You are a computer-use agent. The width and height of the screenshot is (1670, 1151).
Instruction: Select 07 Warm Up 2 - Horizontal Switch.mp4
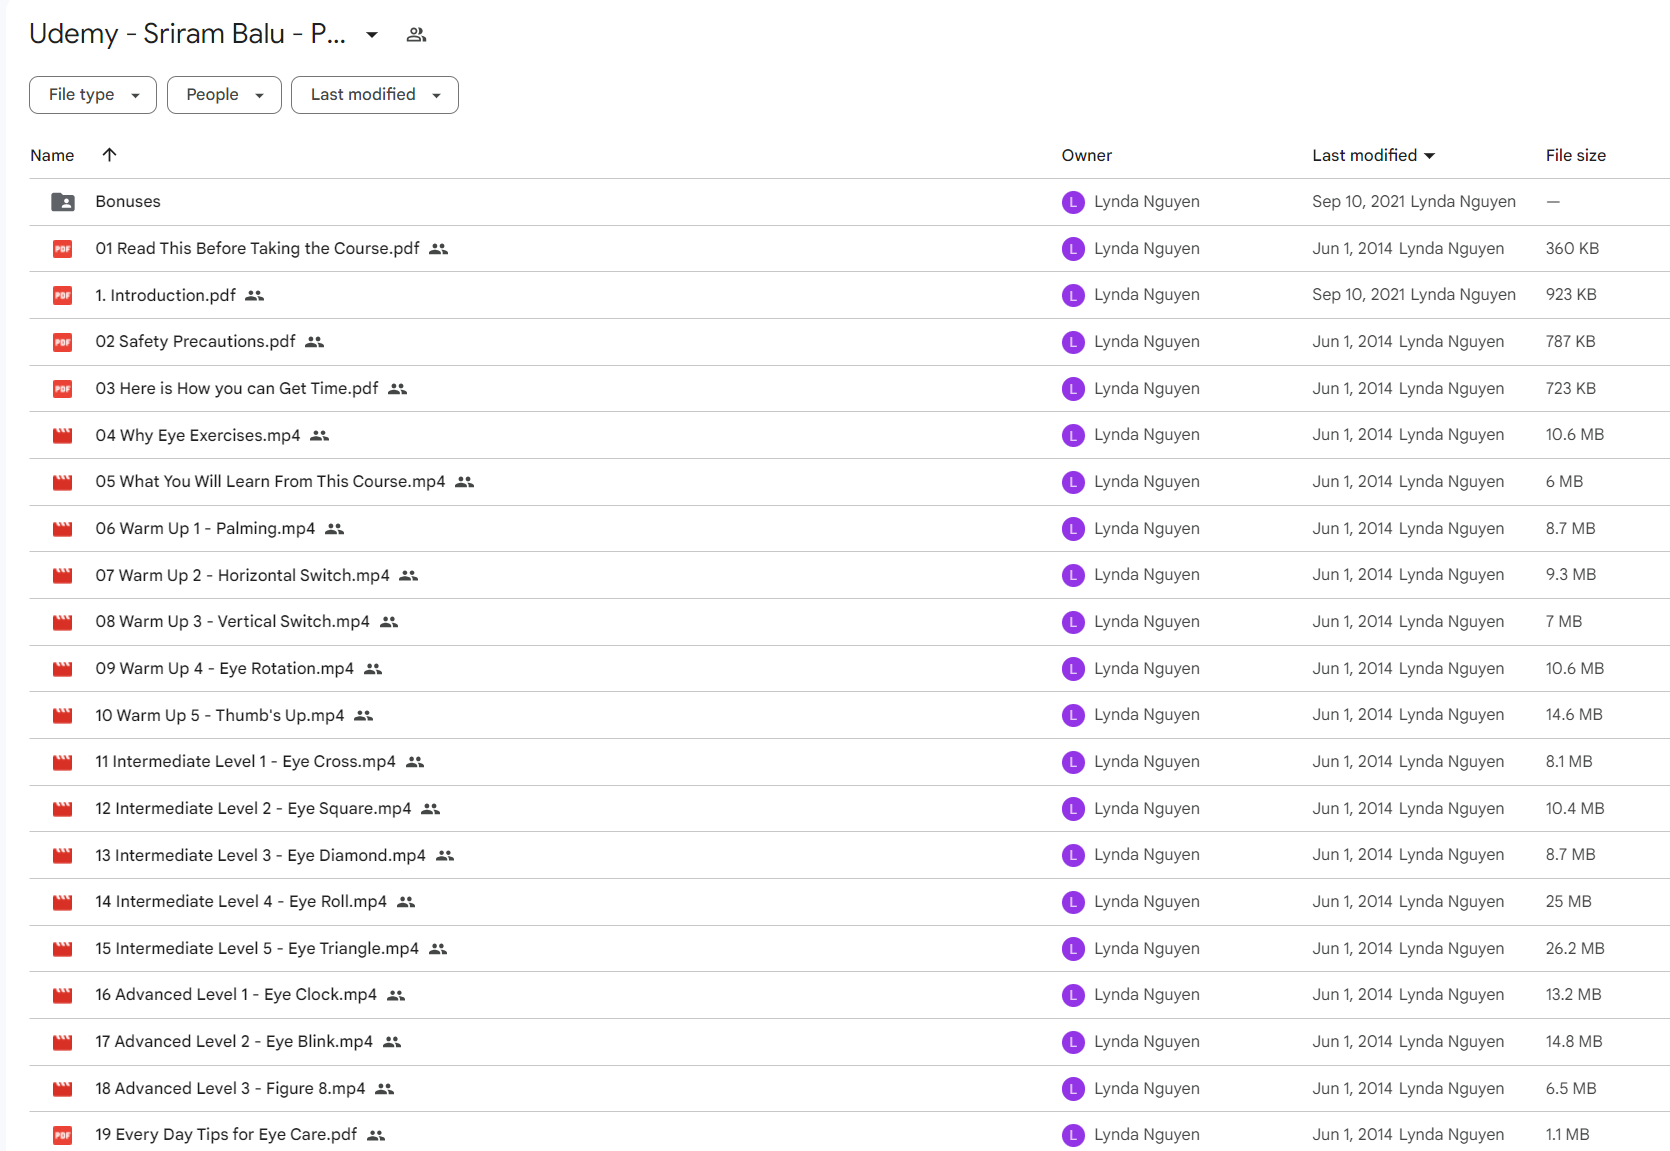242,575
